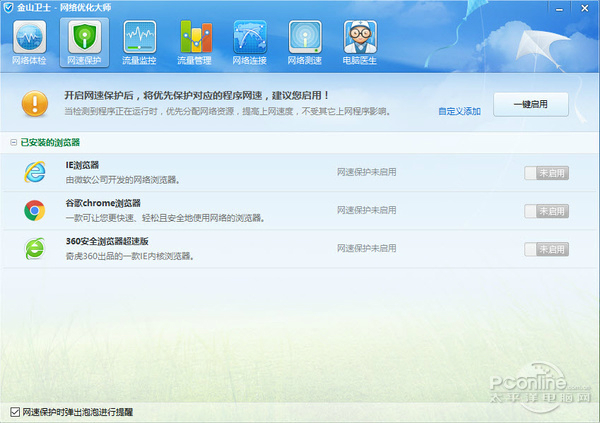Click the IE browser logo icon
This screenshot has width=600, height=423.
click(35, 172)
